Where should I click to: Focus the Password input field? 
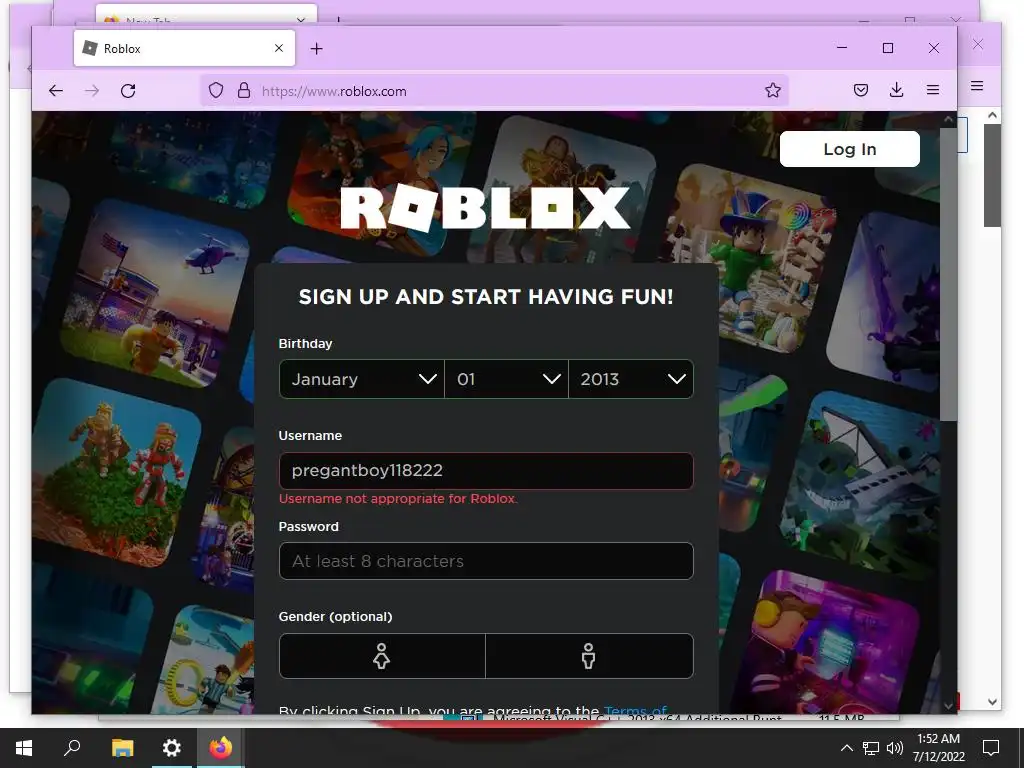486,561
